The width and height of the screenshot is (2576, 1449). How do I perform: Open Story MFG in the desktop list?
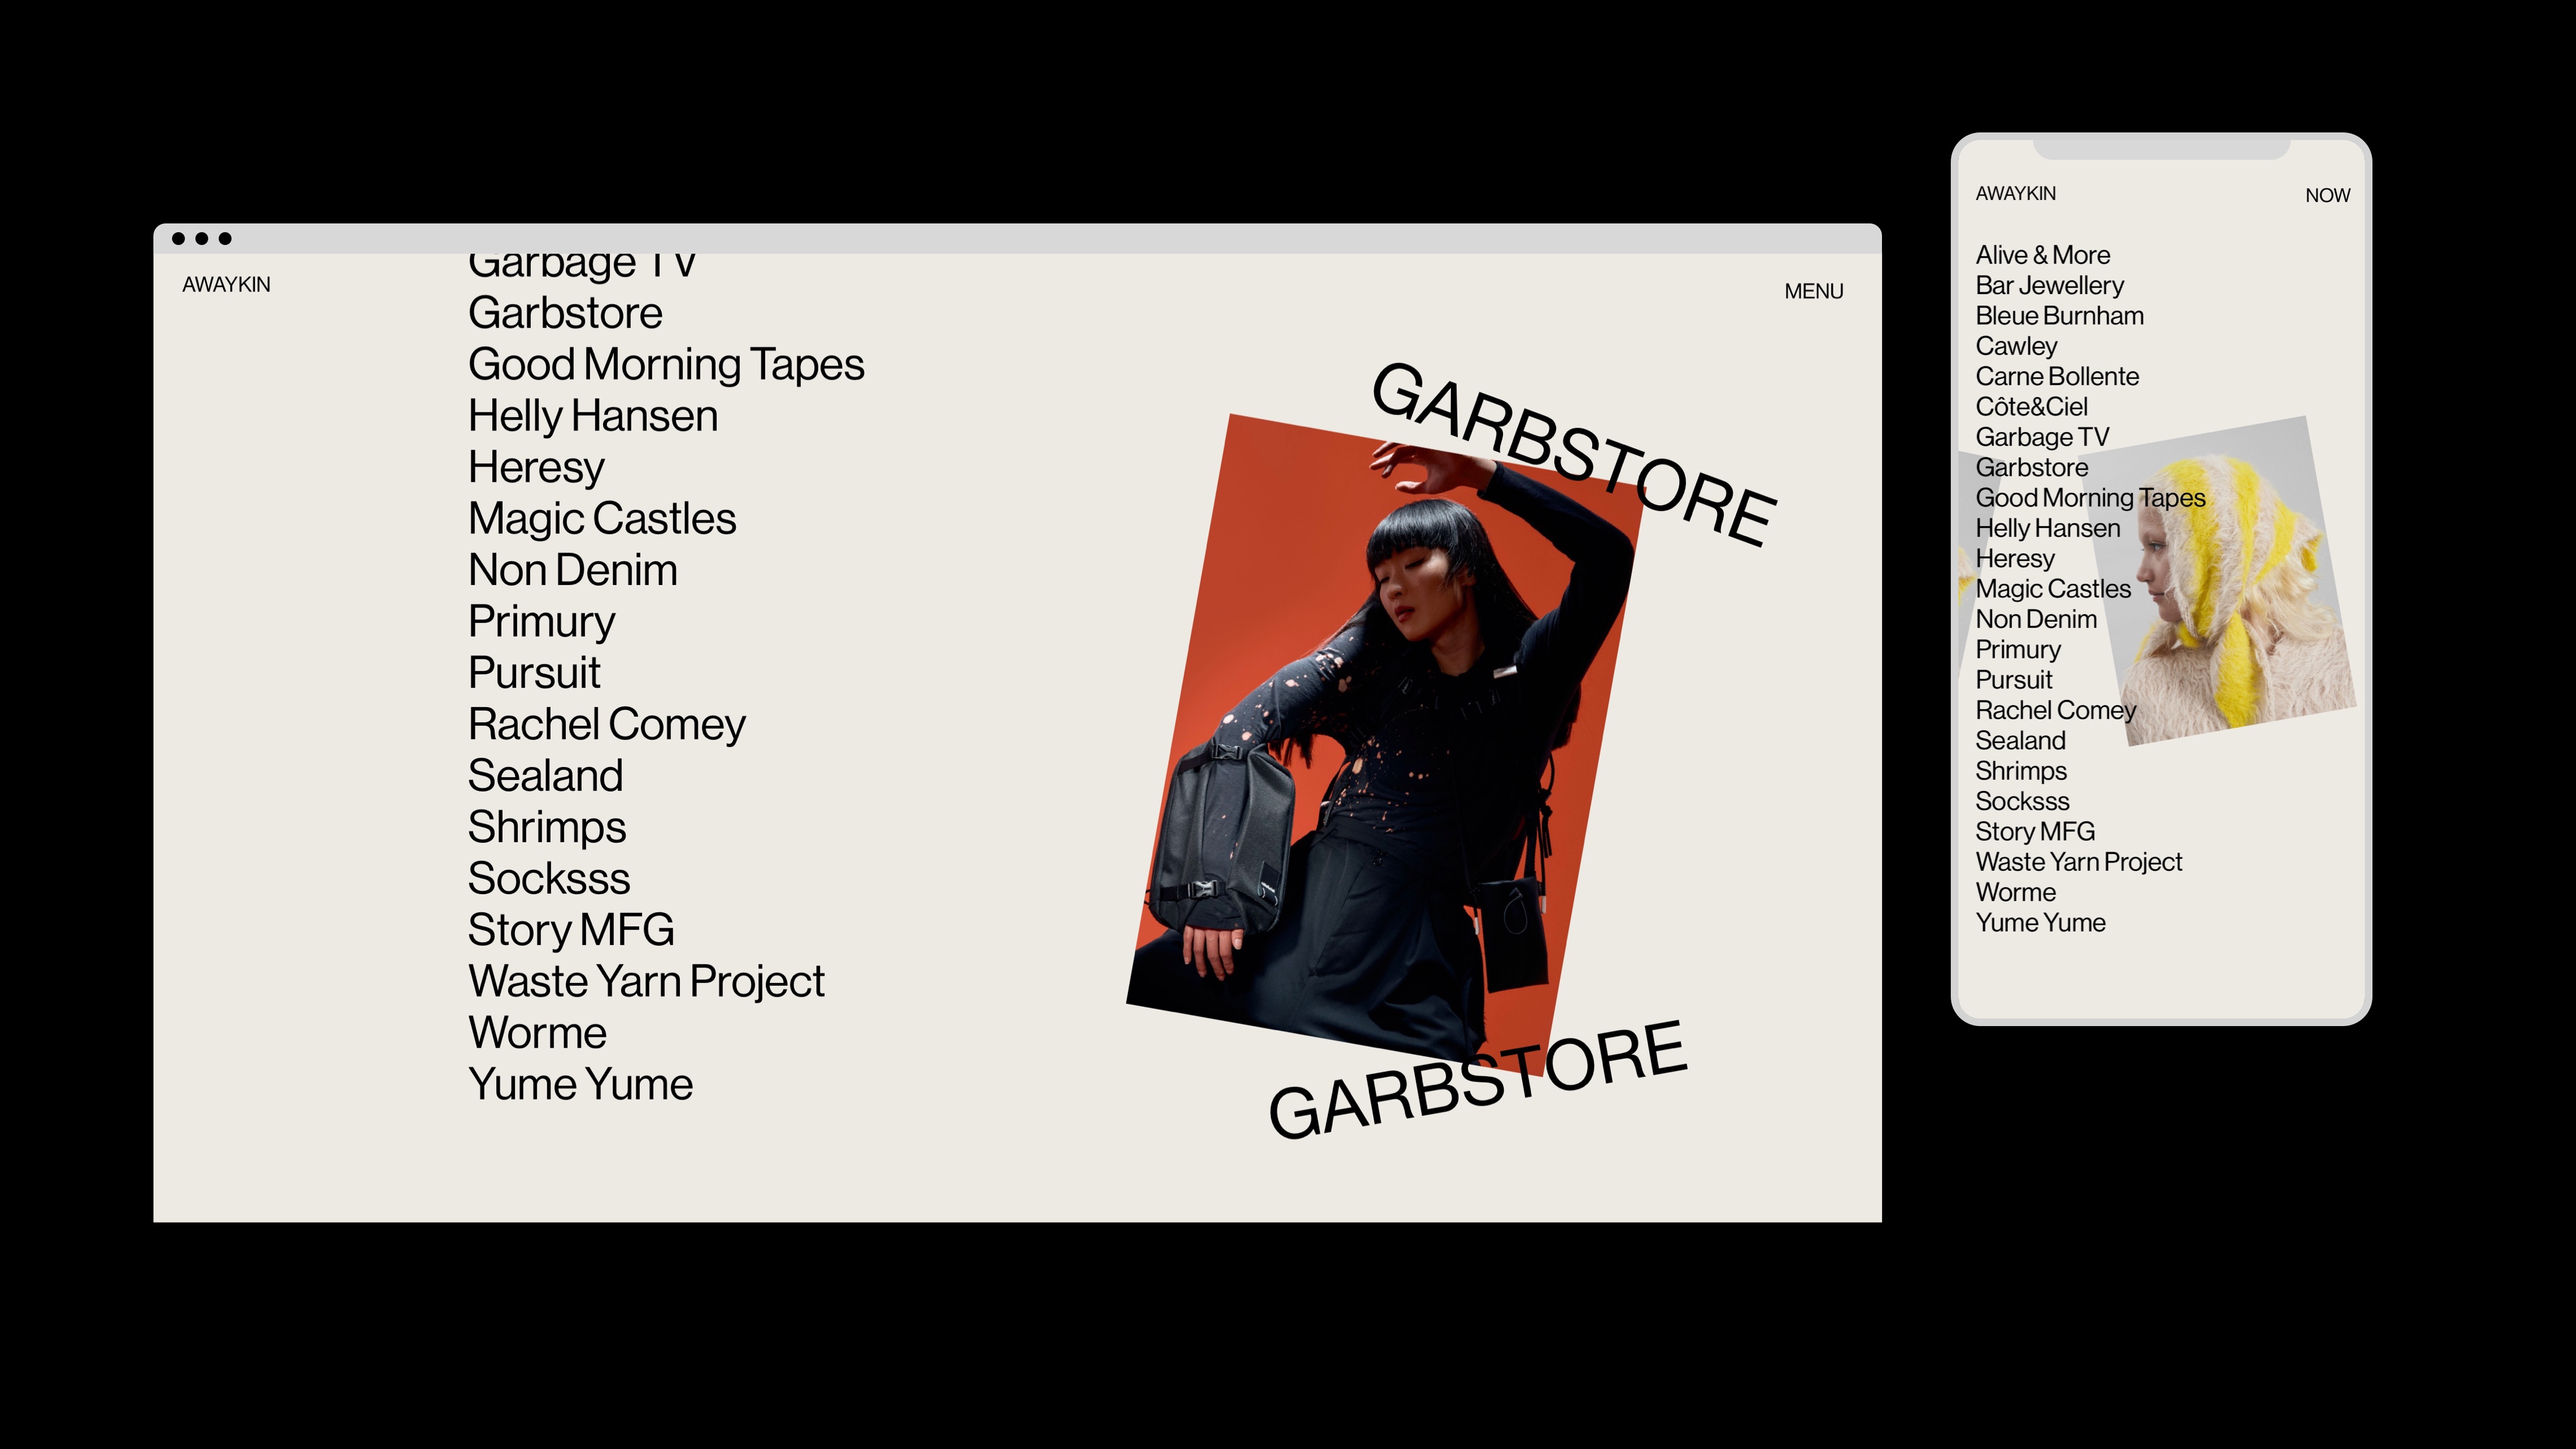571,931
